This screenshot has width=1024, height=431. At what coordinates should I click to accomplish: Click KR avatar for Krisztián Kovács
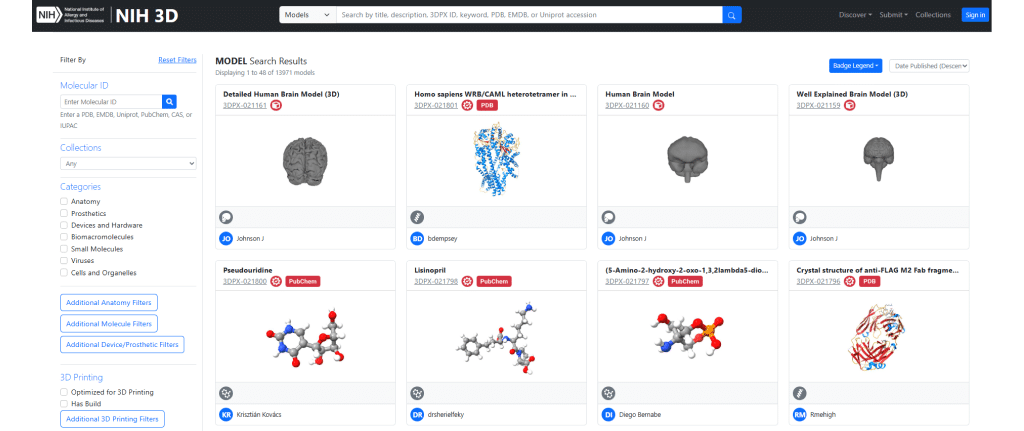[x=226, y=415]
